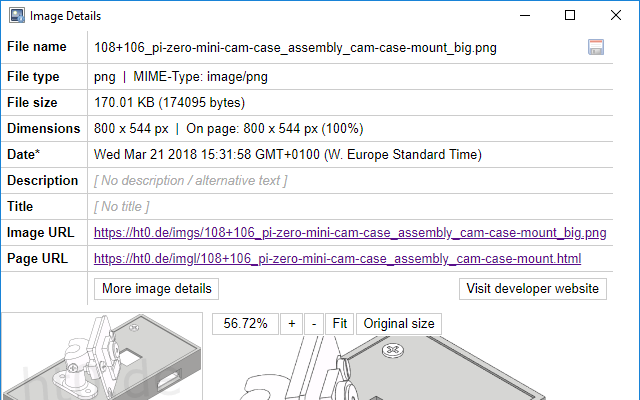
Task: Click the small cam case thumbnail
Action: pos(100,357)
